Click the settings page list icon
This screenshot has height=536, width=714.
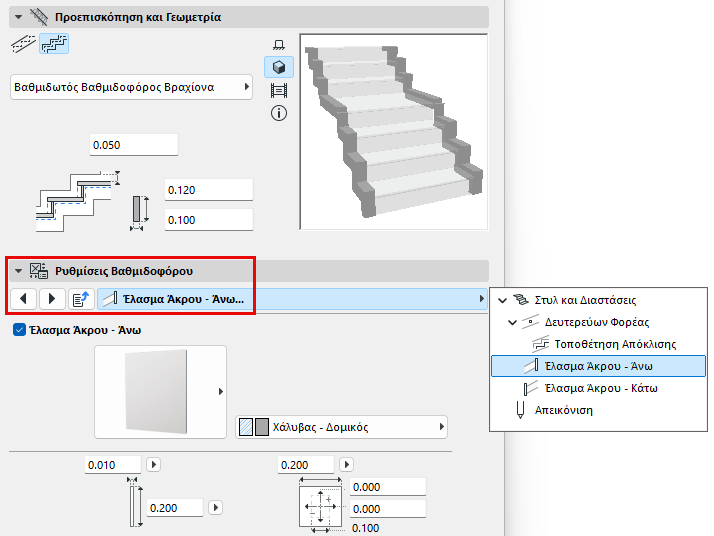(x=81, y=299)
